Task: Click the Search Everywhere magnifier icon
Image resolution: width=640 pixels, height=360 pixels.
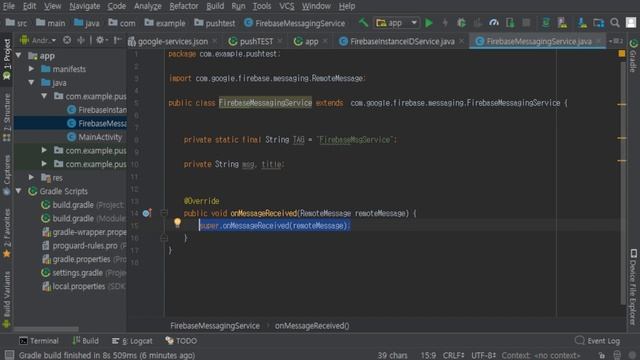Action: coord(615,23)
